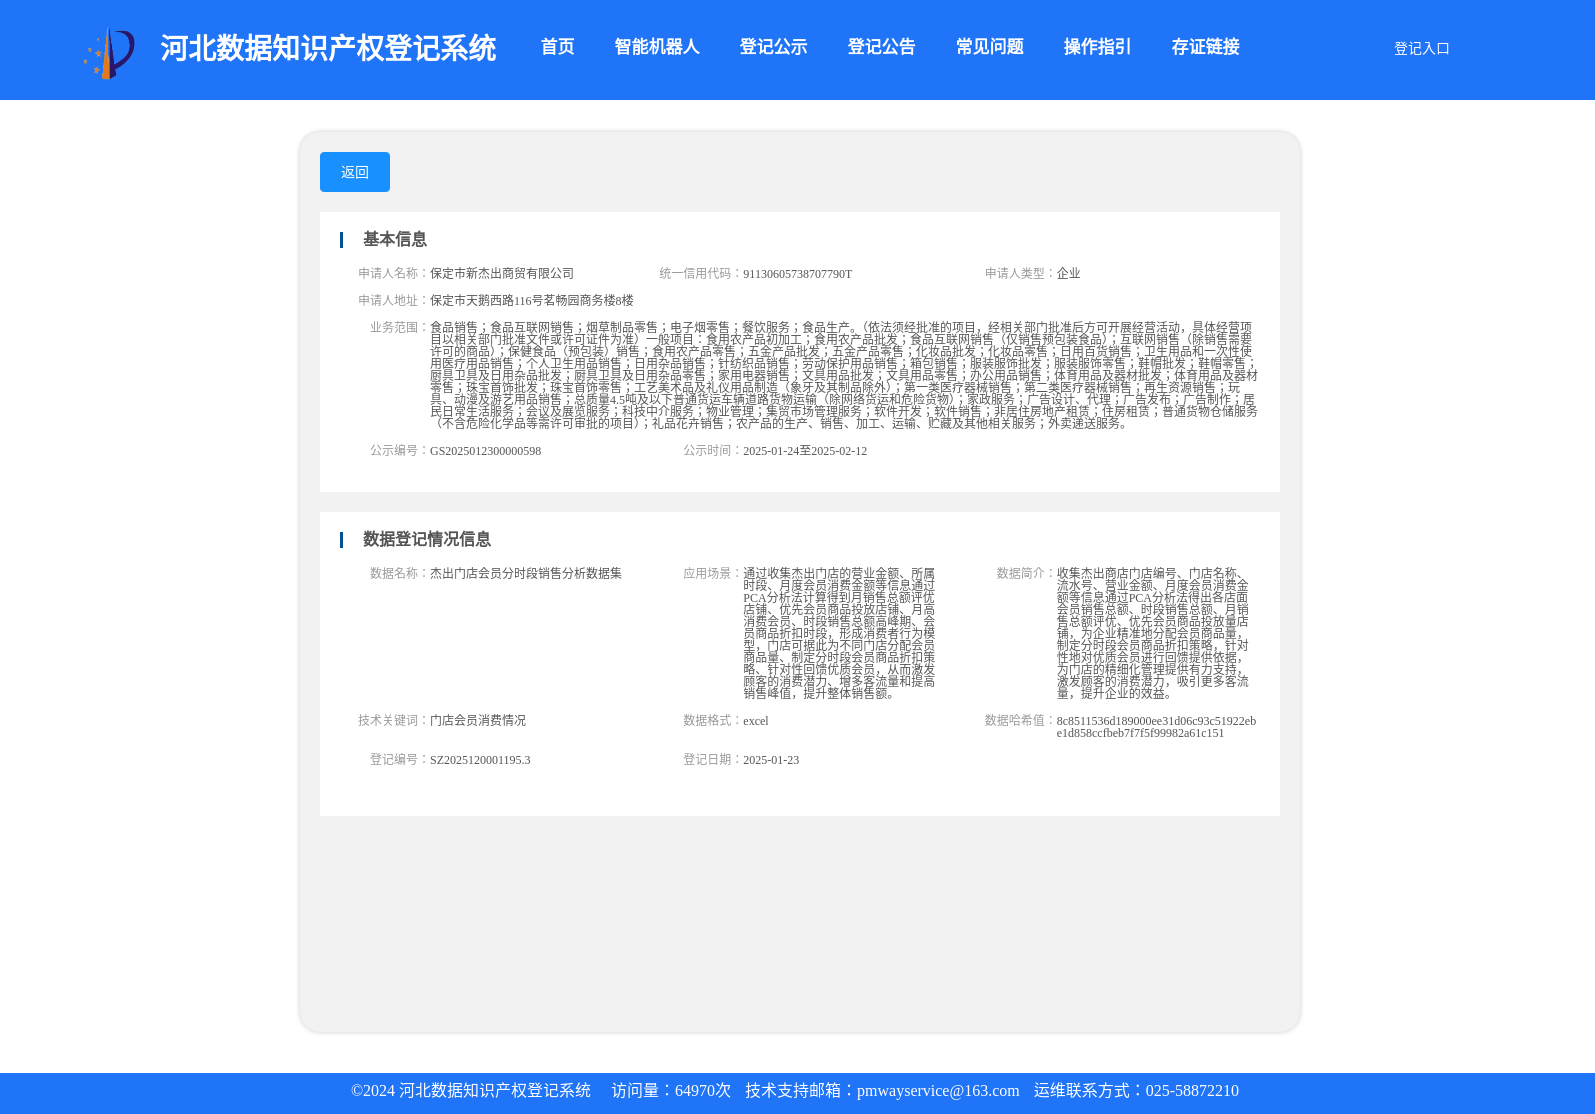The width and height of the screenshot is (1595, 1114).
Task: Click the 技术关键词 label
Action: [393, 720]
